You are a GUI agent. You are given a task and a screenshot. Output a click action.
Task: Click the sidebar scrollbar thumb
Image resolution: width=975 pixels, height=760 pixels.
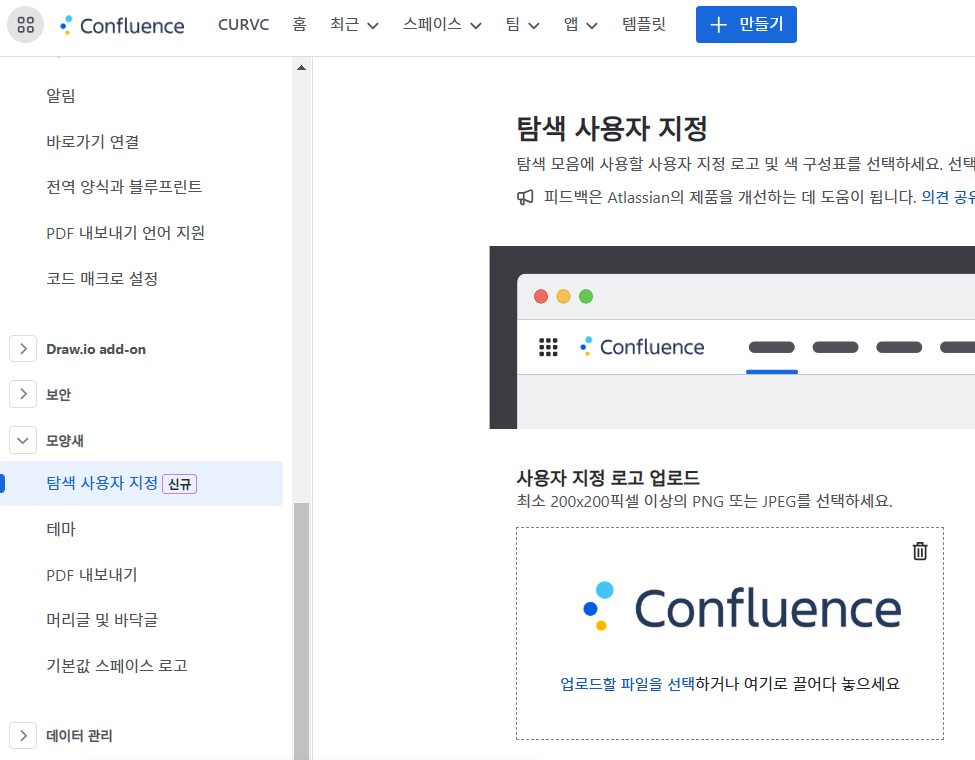pos(302,631)
